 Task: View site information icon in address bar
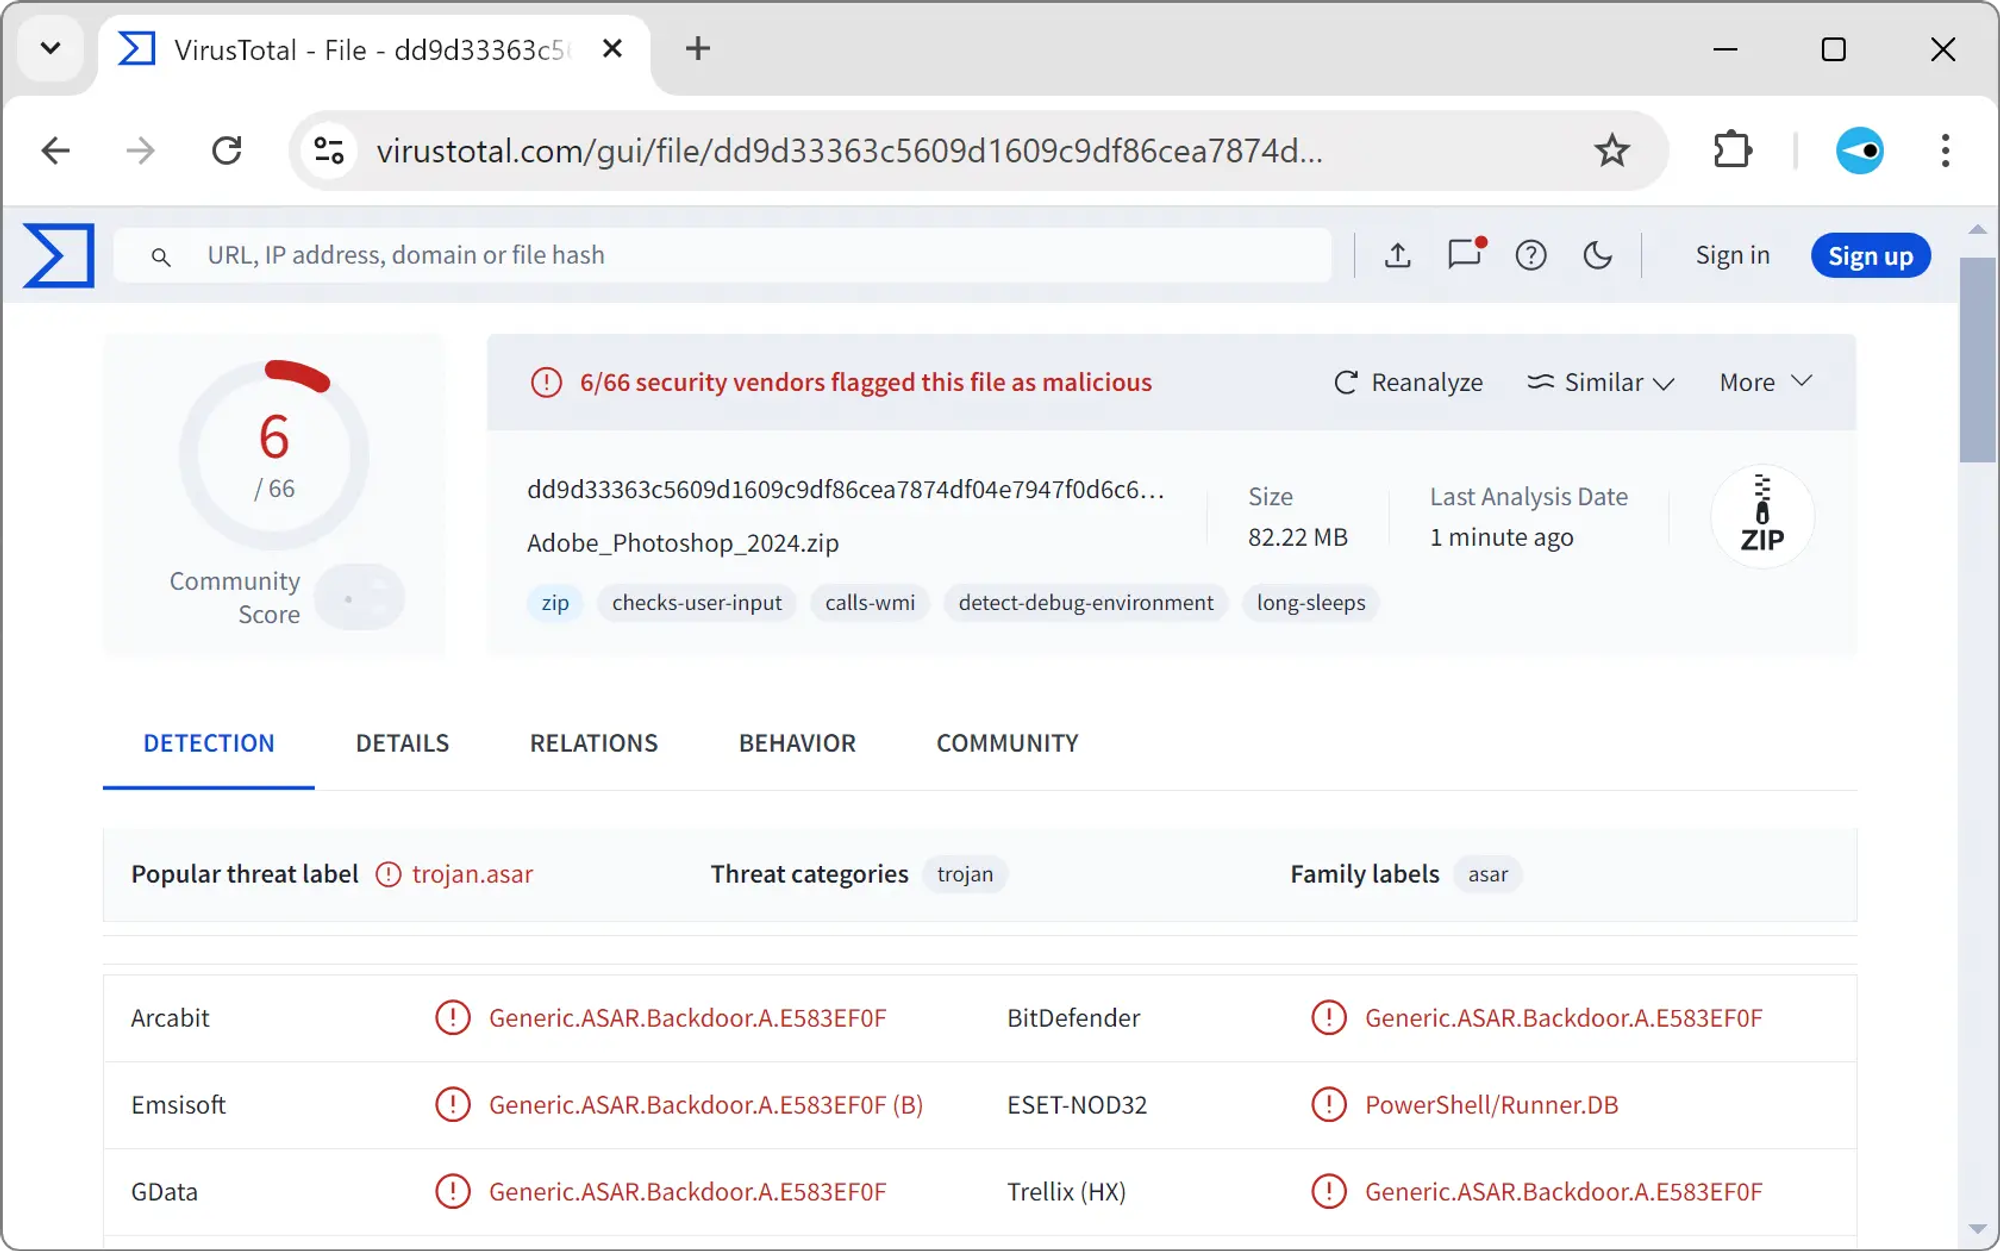[329, 151]
